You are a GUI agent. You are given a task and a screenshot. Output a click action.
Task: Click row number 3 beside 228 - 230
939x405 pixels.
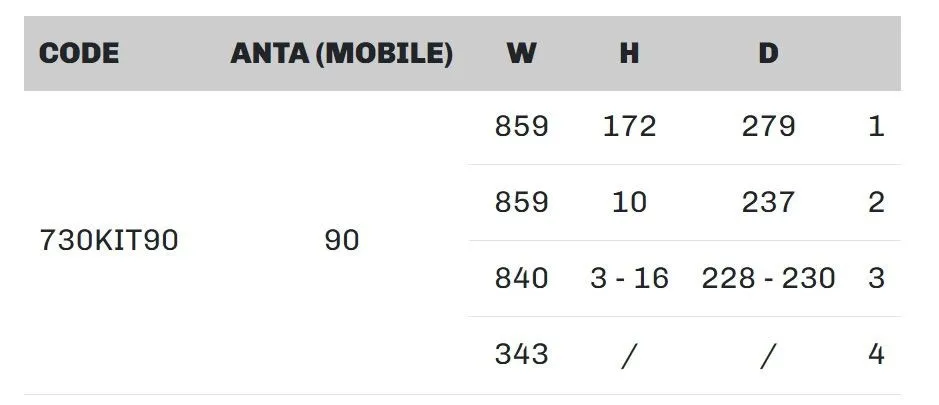click(x=876, y=278)
